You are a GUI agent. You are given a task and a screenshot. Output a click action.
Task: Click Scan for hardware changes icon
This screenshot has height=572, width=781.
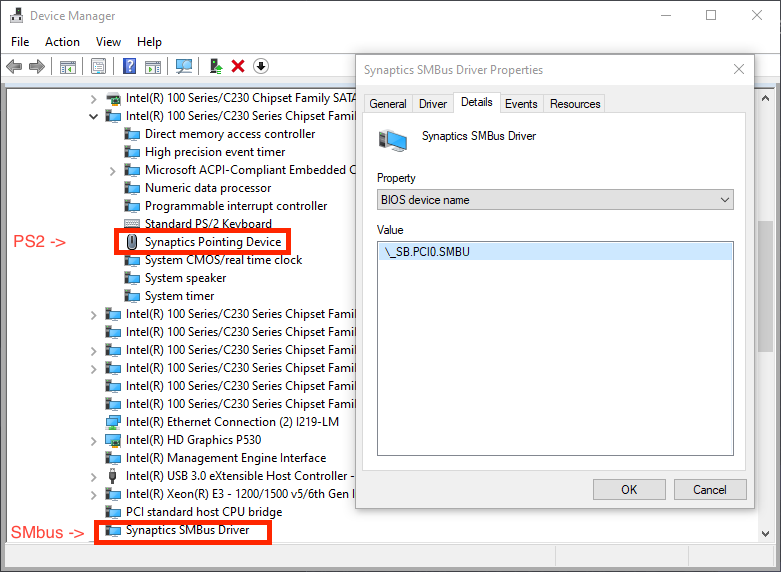click(184, 66)
